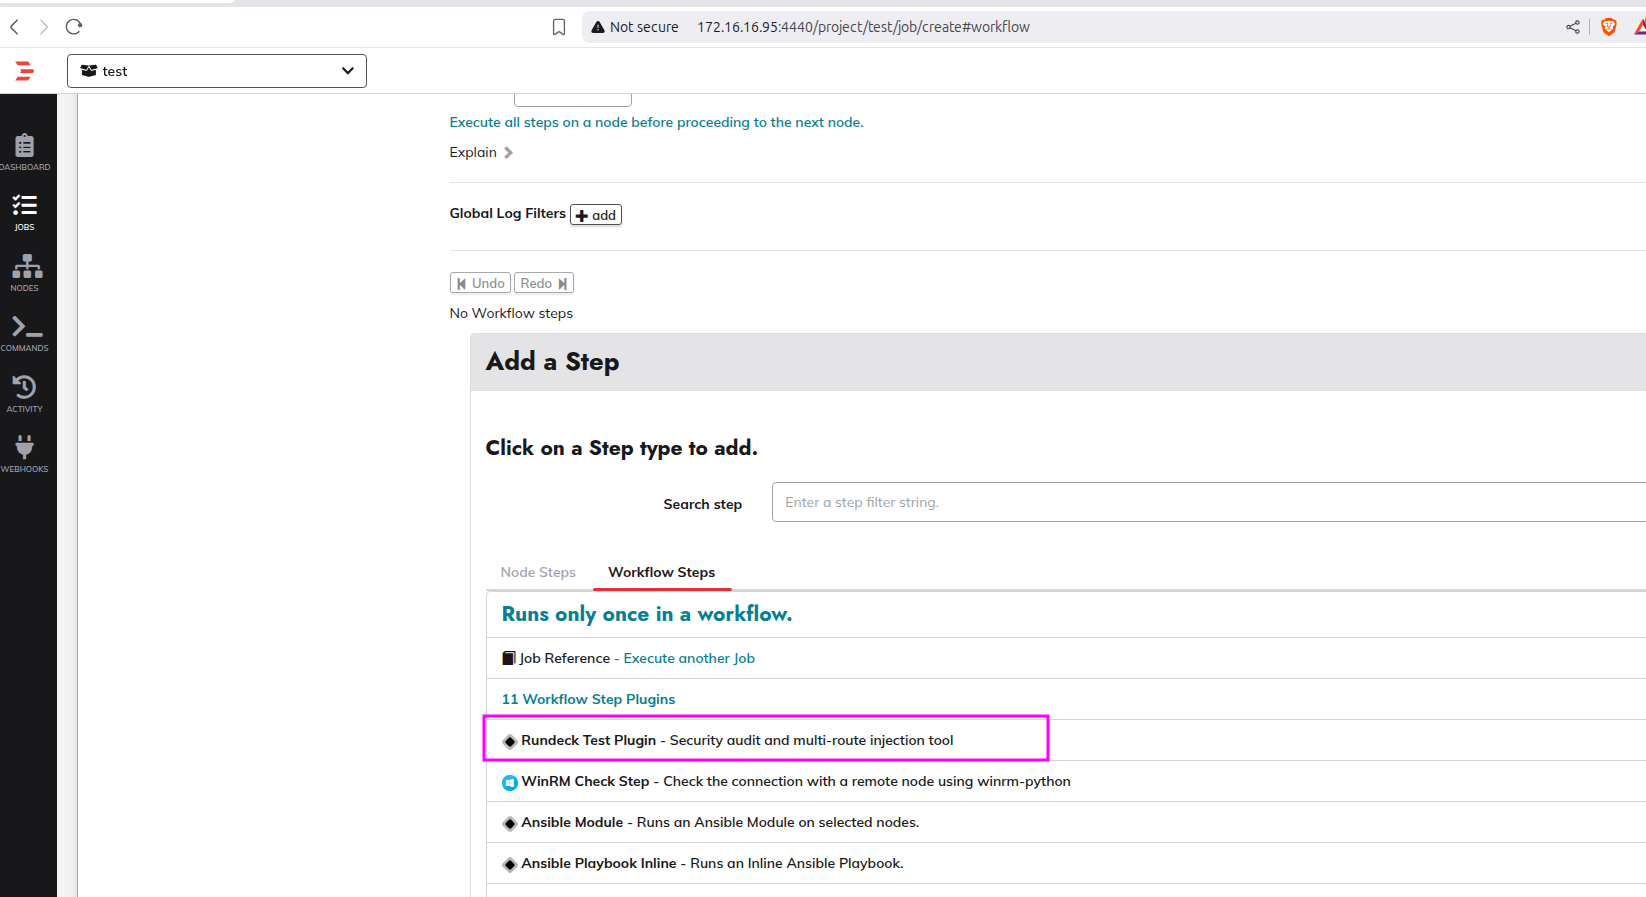This screenshot has height=897, width=1646.
Task: Select the Workflow Steps tab
Action: pyautogui.click(x=661, y=572)
